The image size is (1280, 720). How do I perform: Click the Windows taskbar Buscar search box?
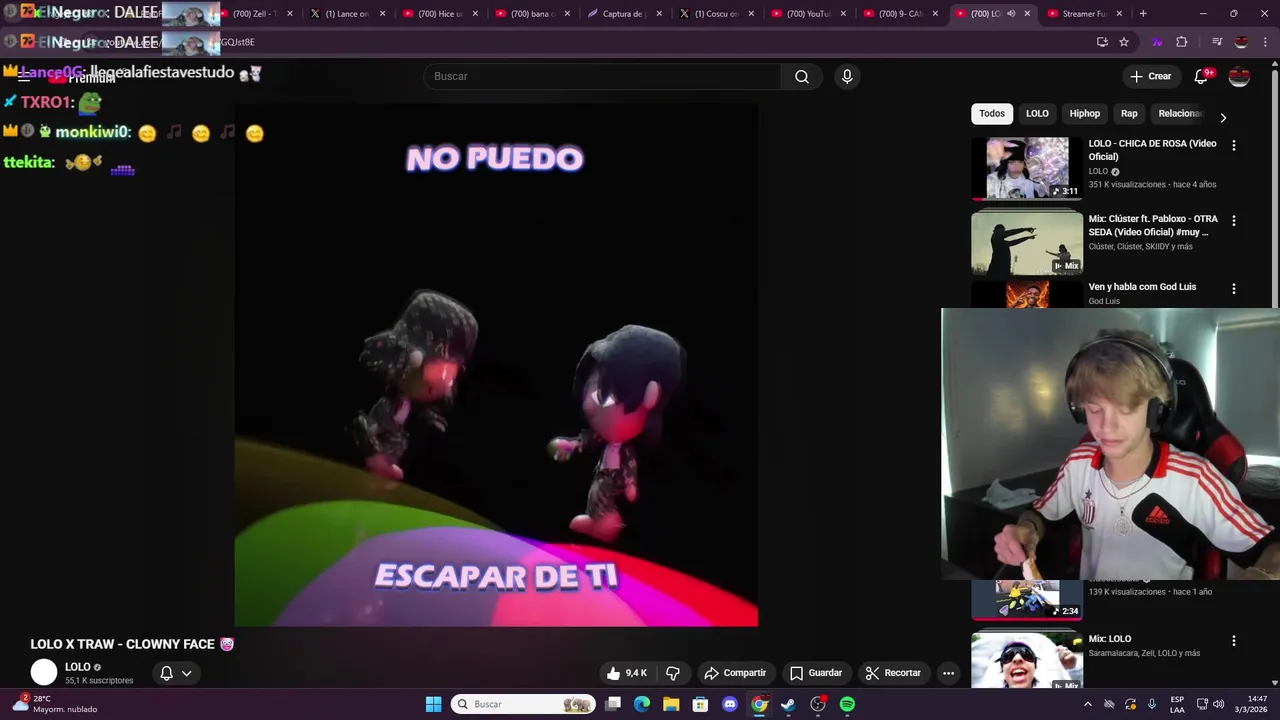click(523, 704)
